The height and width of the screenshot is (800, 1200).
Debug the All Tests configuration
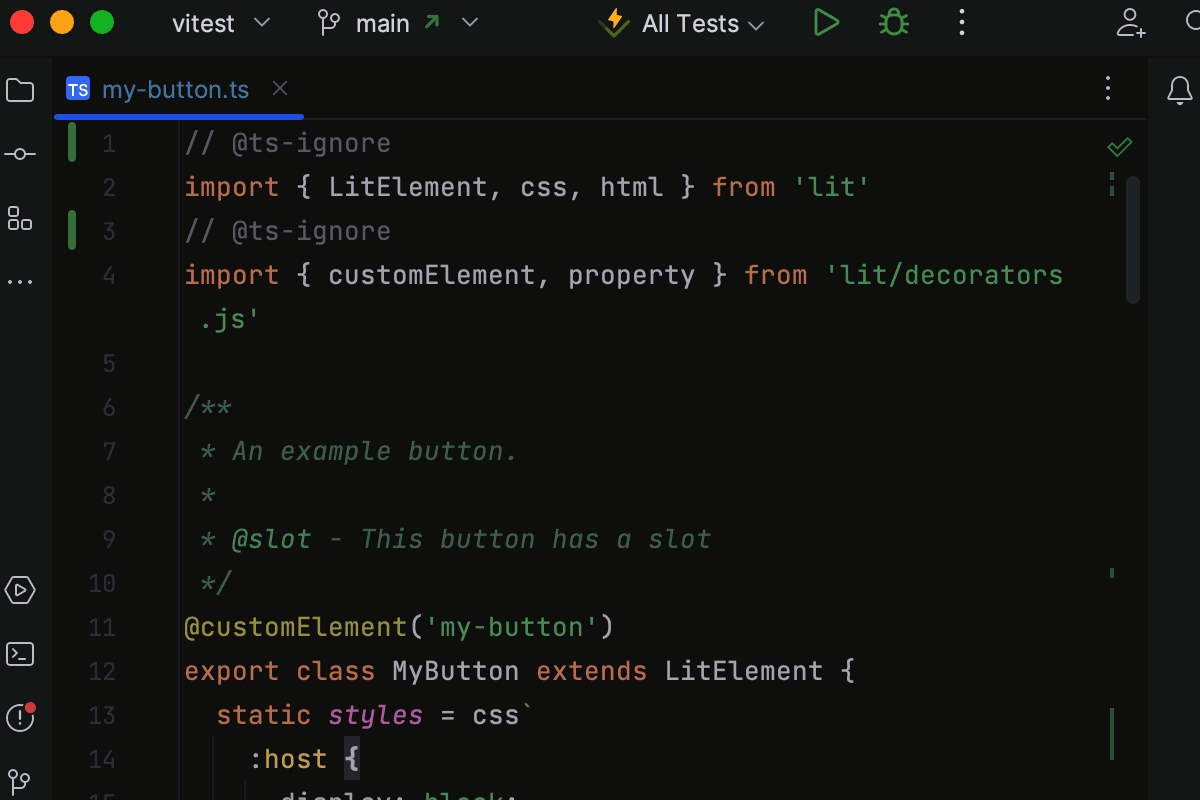[x=893, y=22]
